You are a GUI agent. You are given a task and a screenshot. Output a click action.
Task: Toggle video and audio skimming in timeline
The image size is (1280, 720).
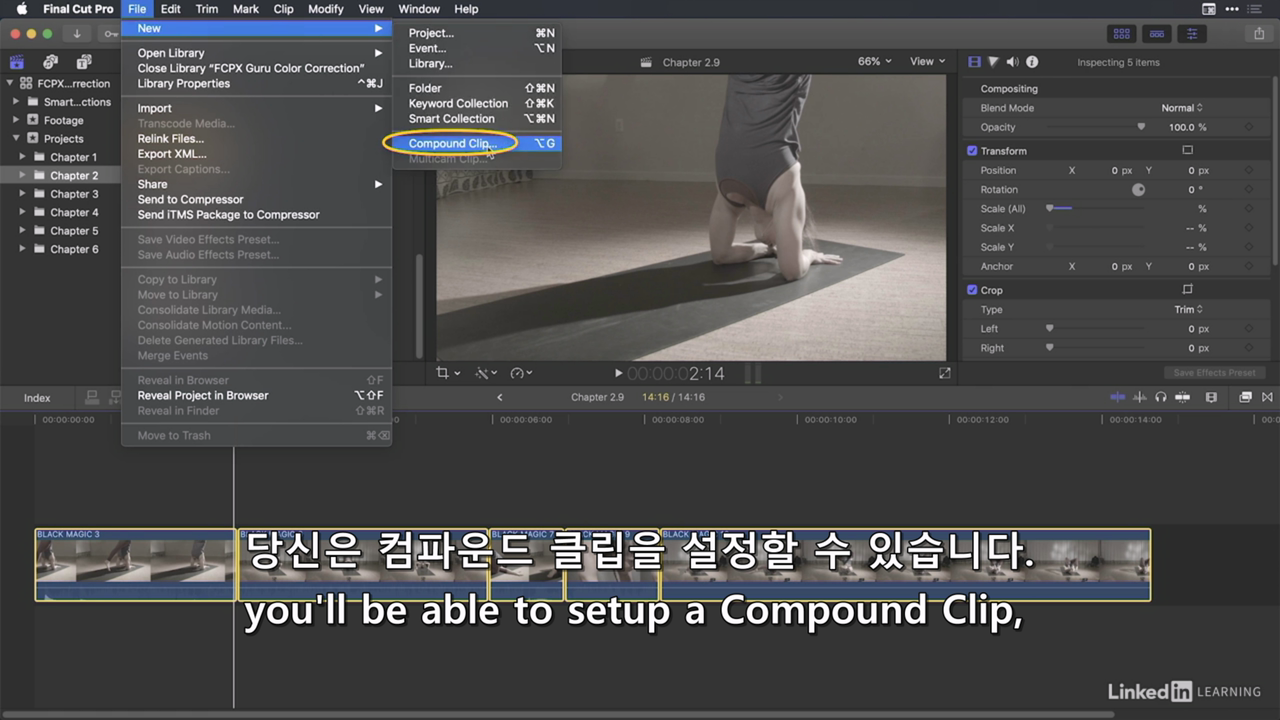1118,397
